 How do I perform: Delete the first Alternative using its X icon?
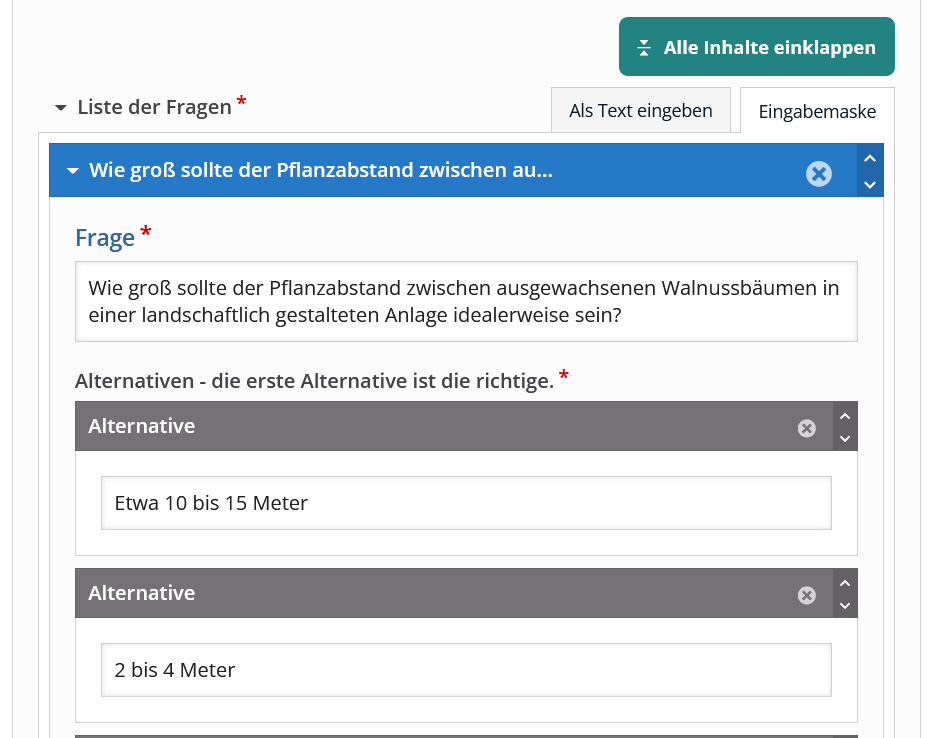point(806,428)
